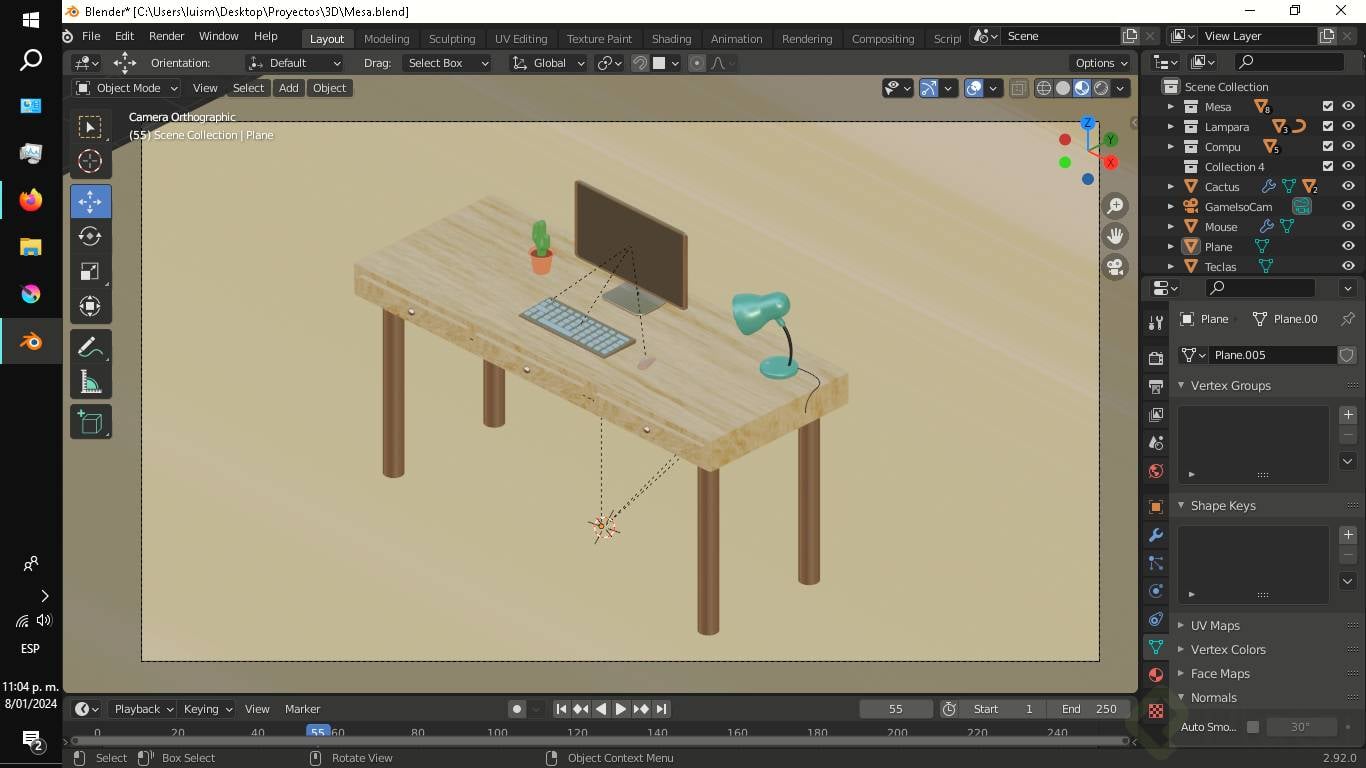Click the Options button in the header
Viewport: 1366px width, 768px height.
coord(1101,63)
